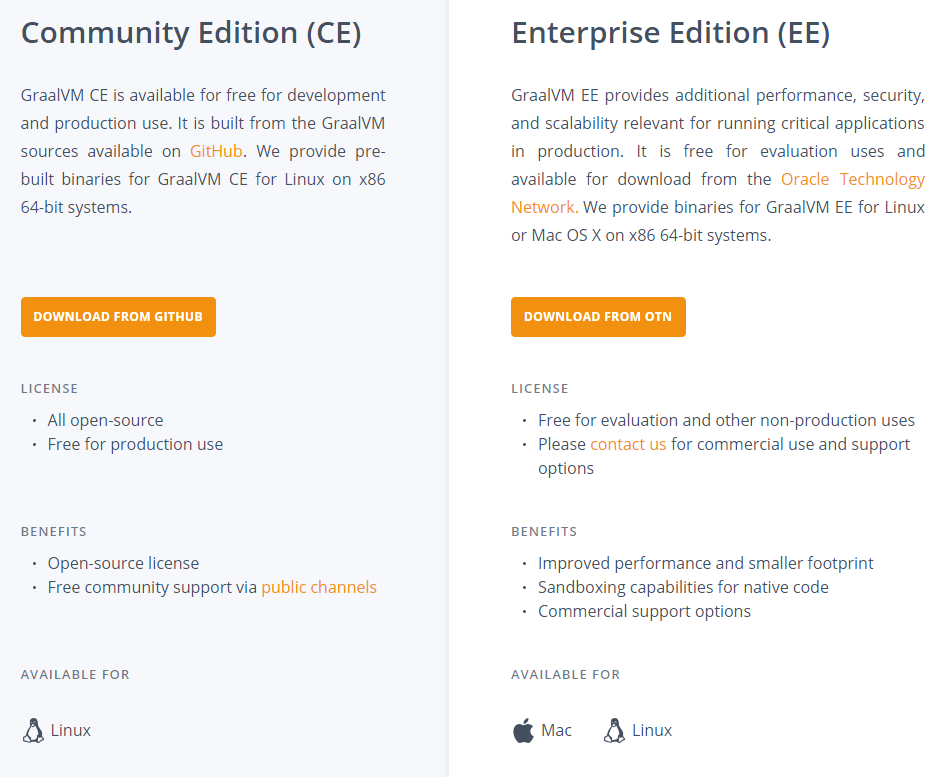The width and height of the screenshot is (952, 777).
Task: Select the Enterprise Edition (EE) heading
Action: pos(670,33)
